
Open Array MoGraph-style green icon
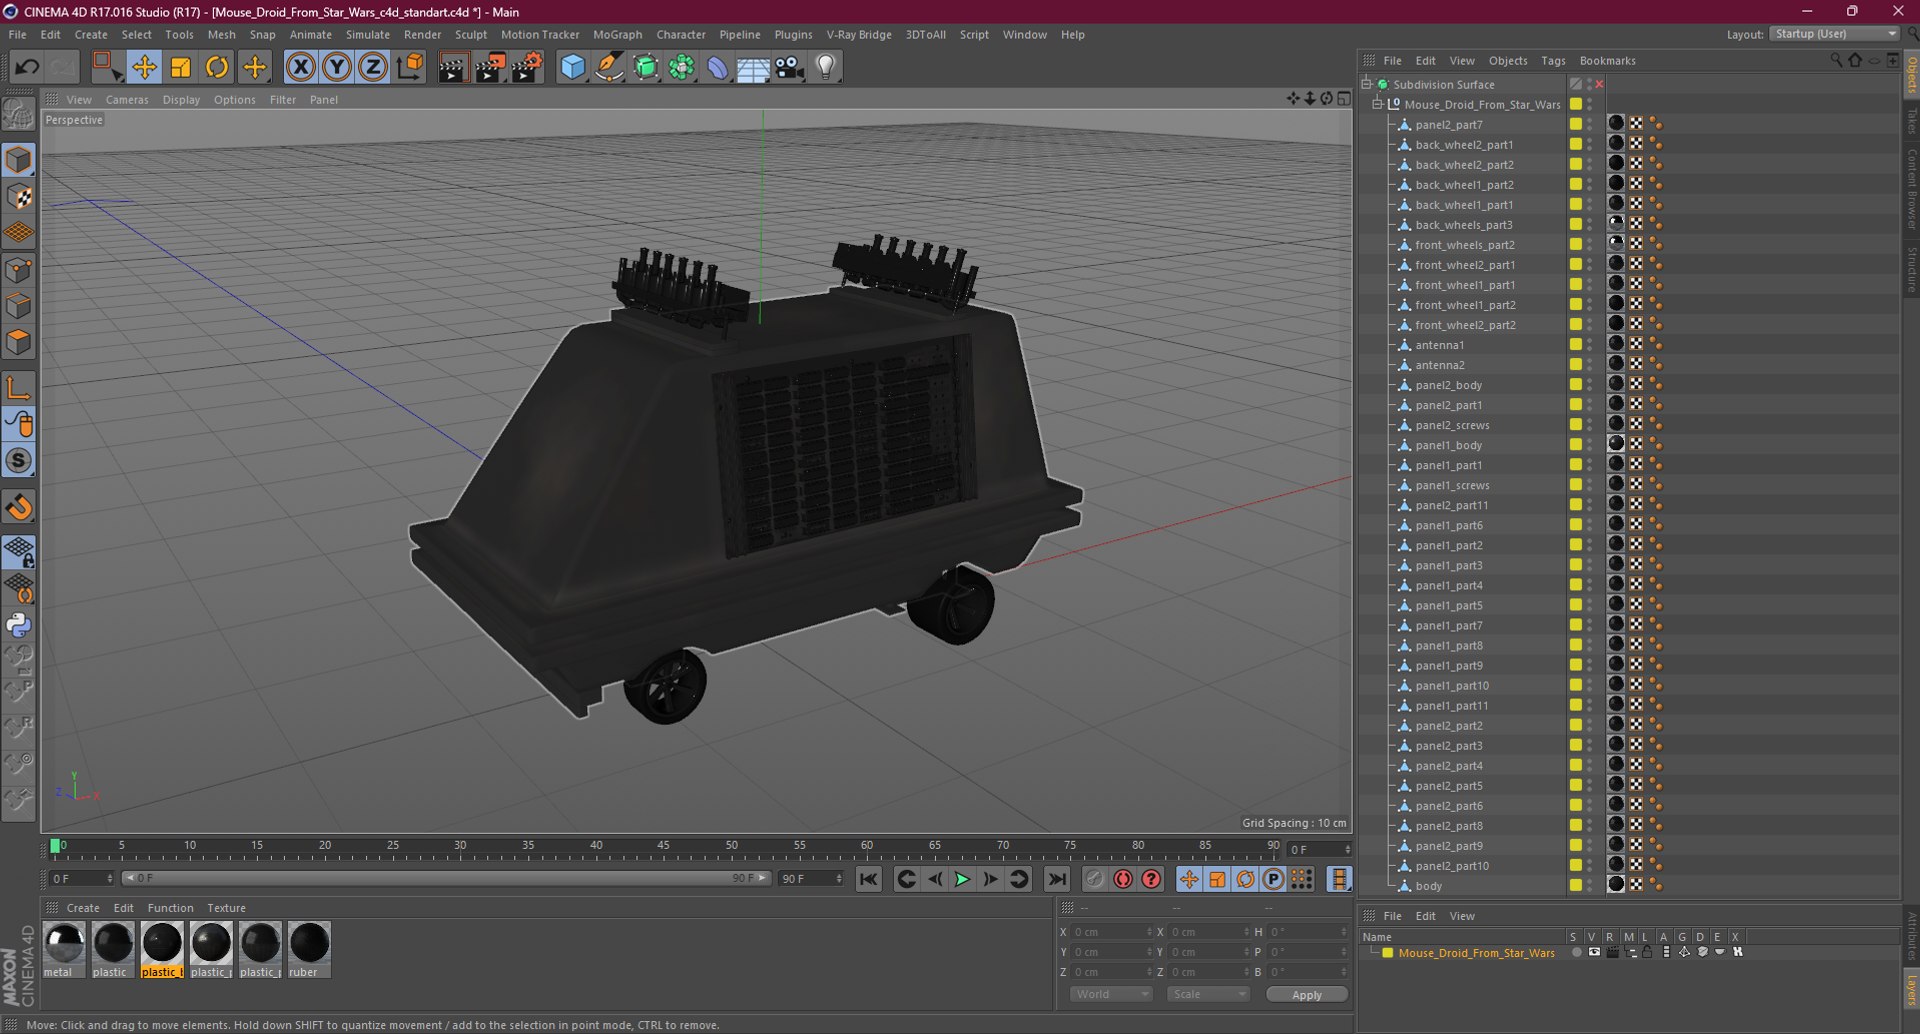pyautogui.click(x=682, y=67)
